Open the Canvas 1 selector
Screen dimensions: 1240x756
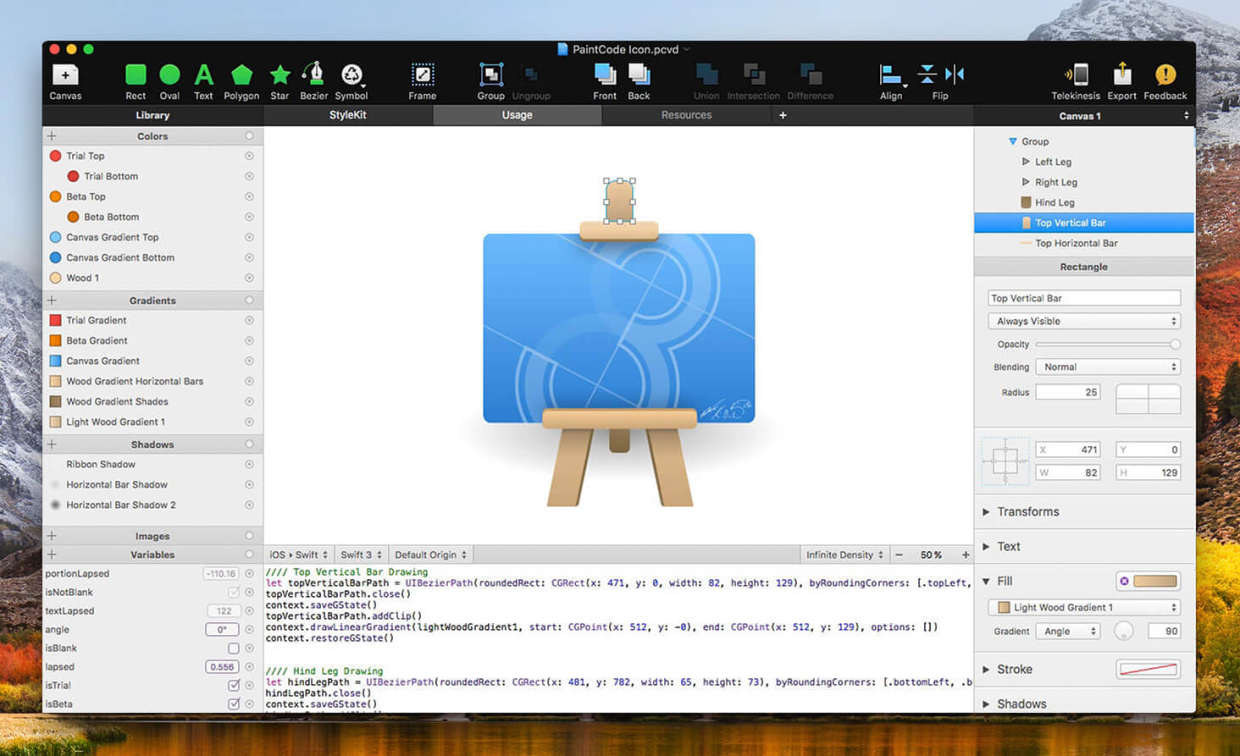point(1084,116)
